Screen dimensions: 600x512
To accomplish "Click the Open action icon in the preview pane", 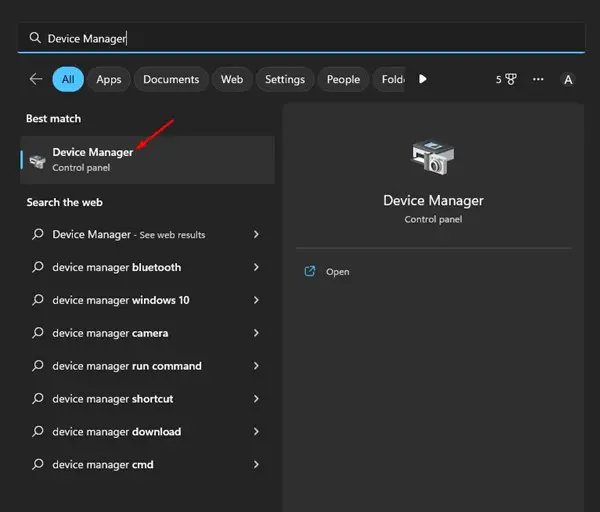I will tap(310, 271).
